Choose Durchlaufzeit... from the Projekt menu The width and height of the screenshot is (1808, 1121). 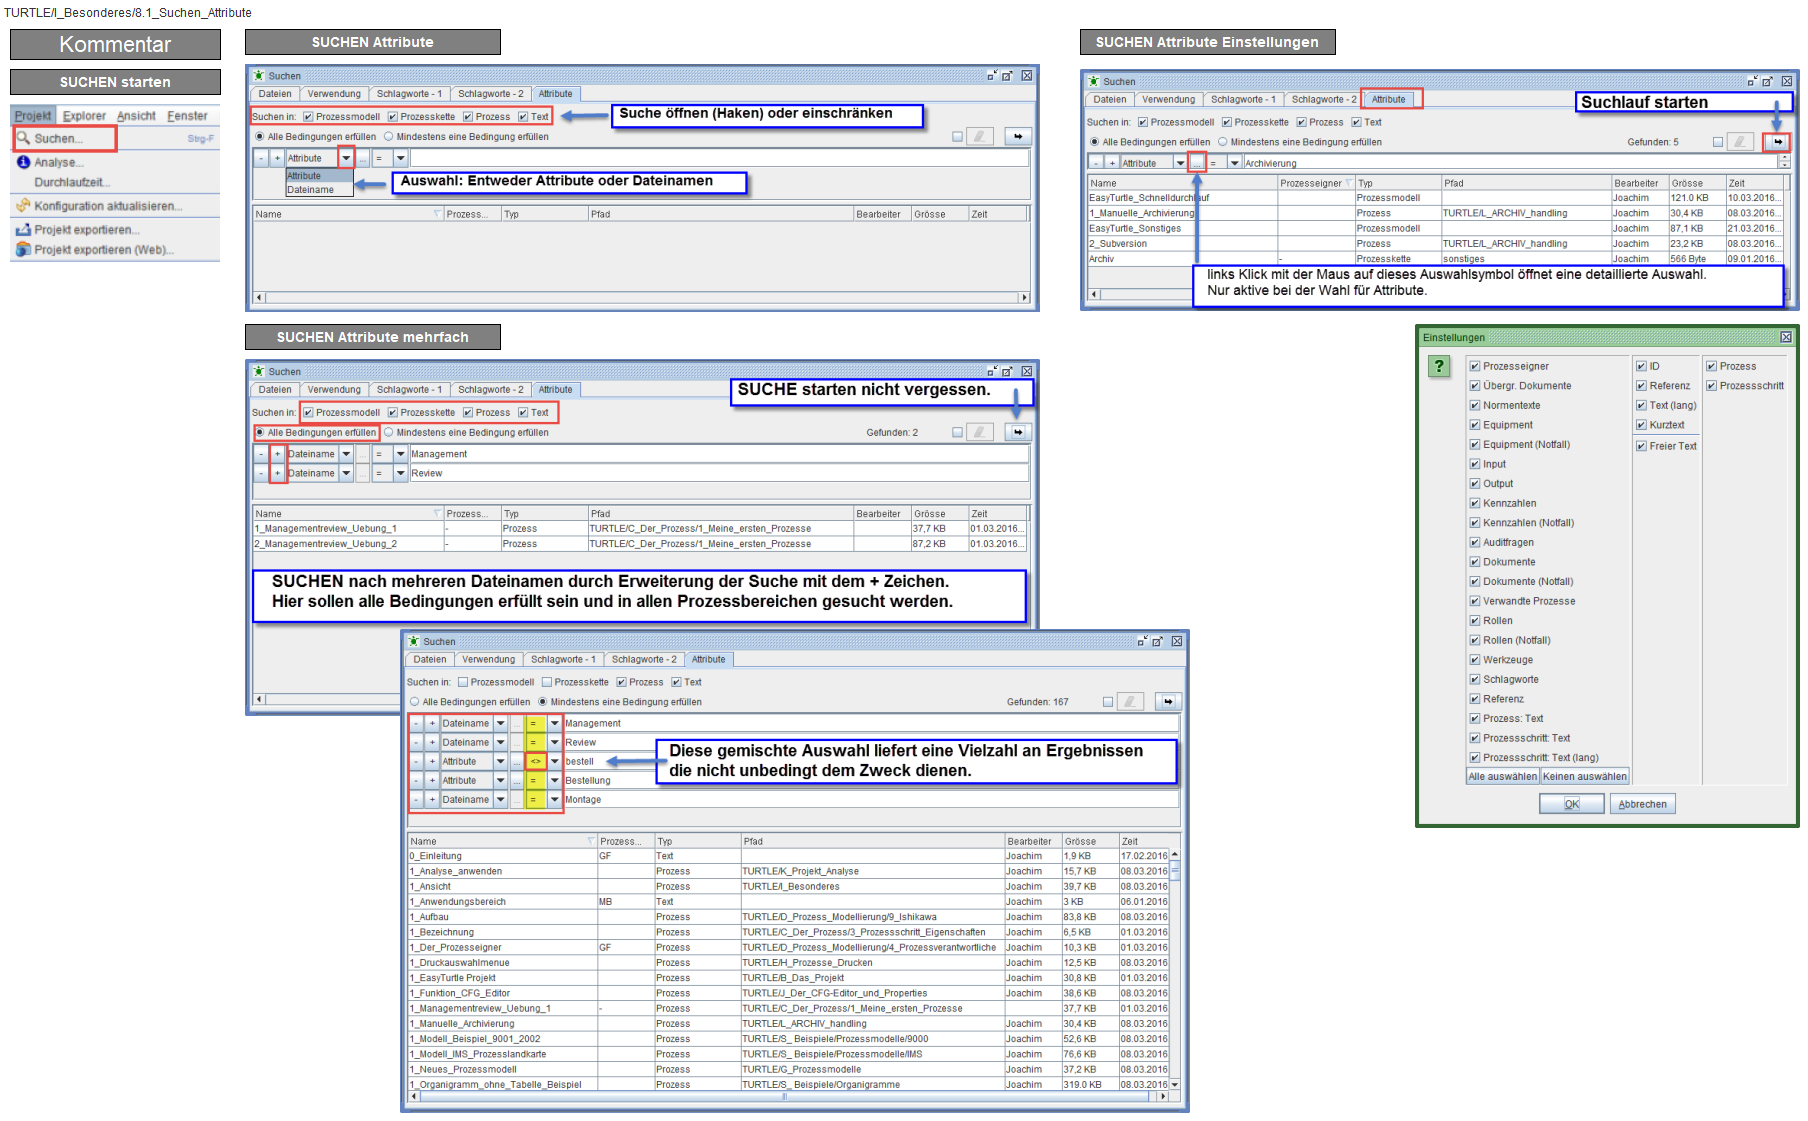pyautogui.click(x=72, y=182)
